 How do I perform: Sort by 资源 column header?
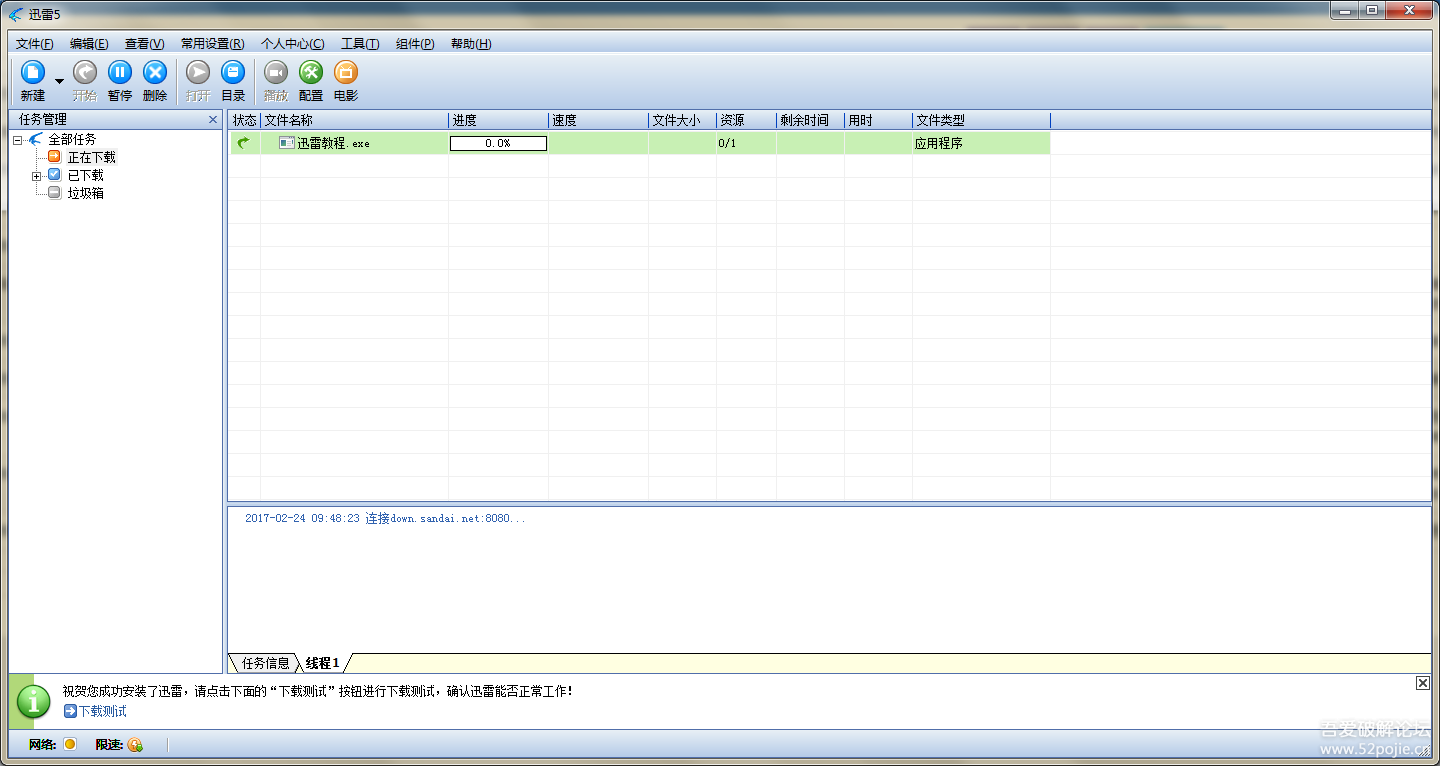746,120
